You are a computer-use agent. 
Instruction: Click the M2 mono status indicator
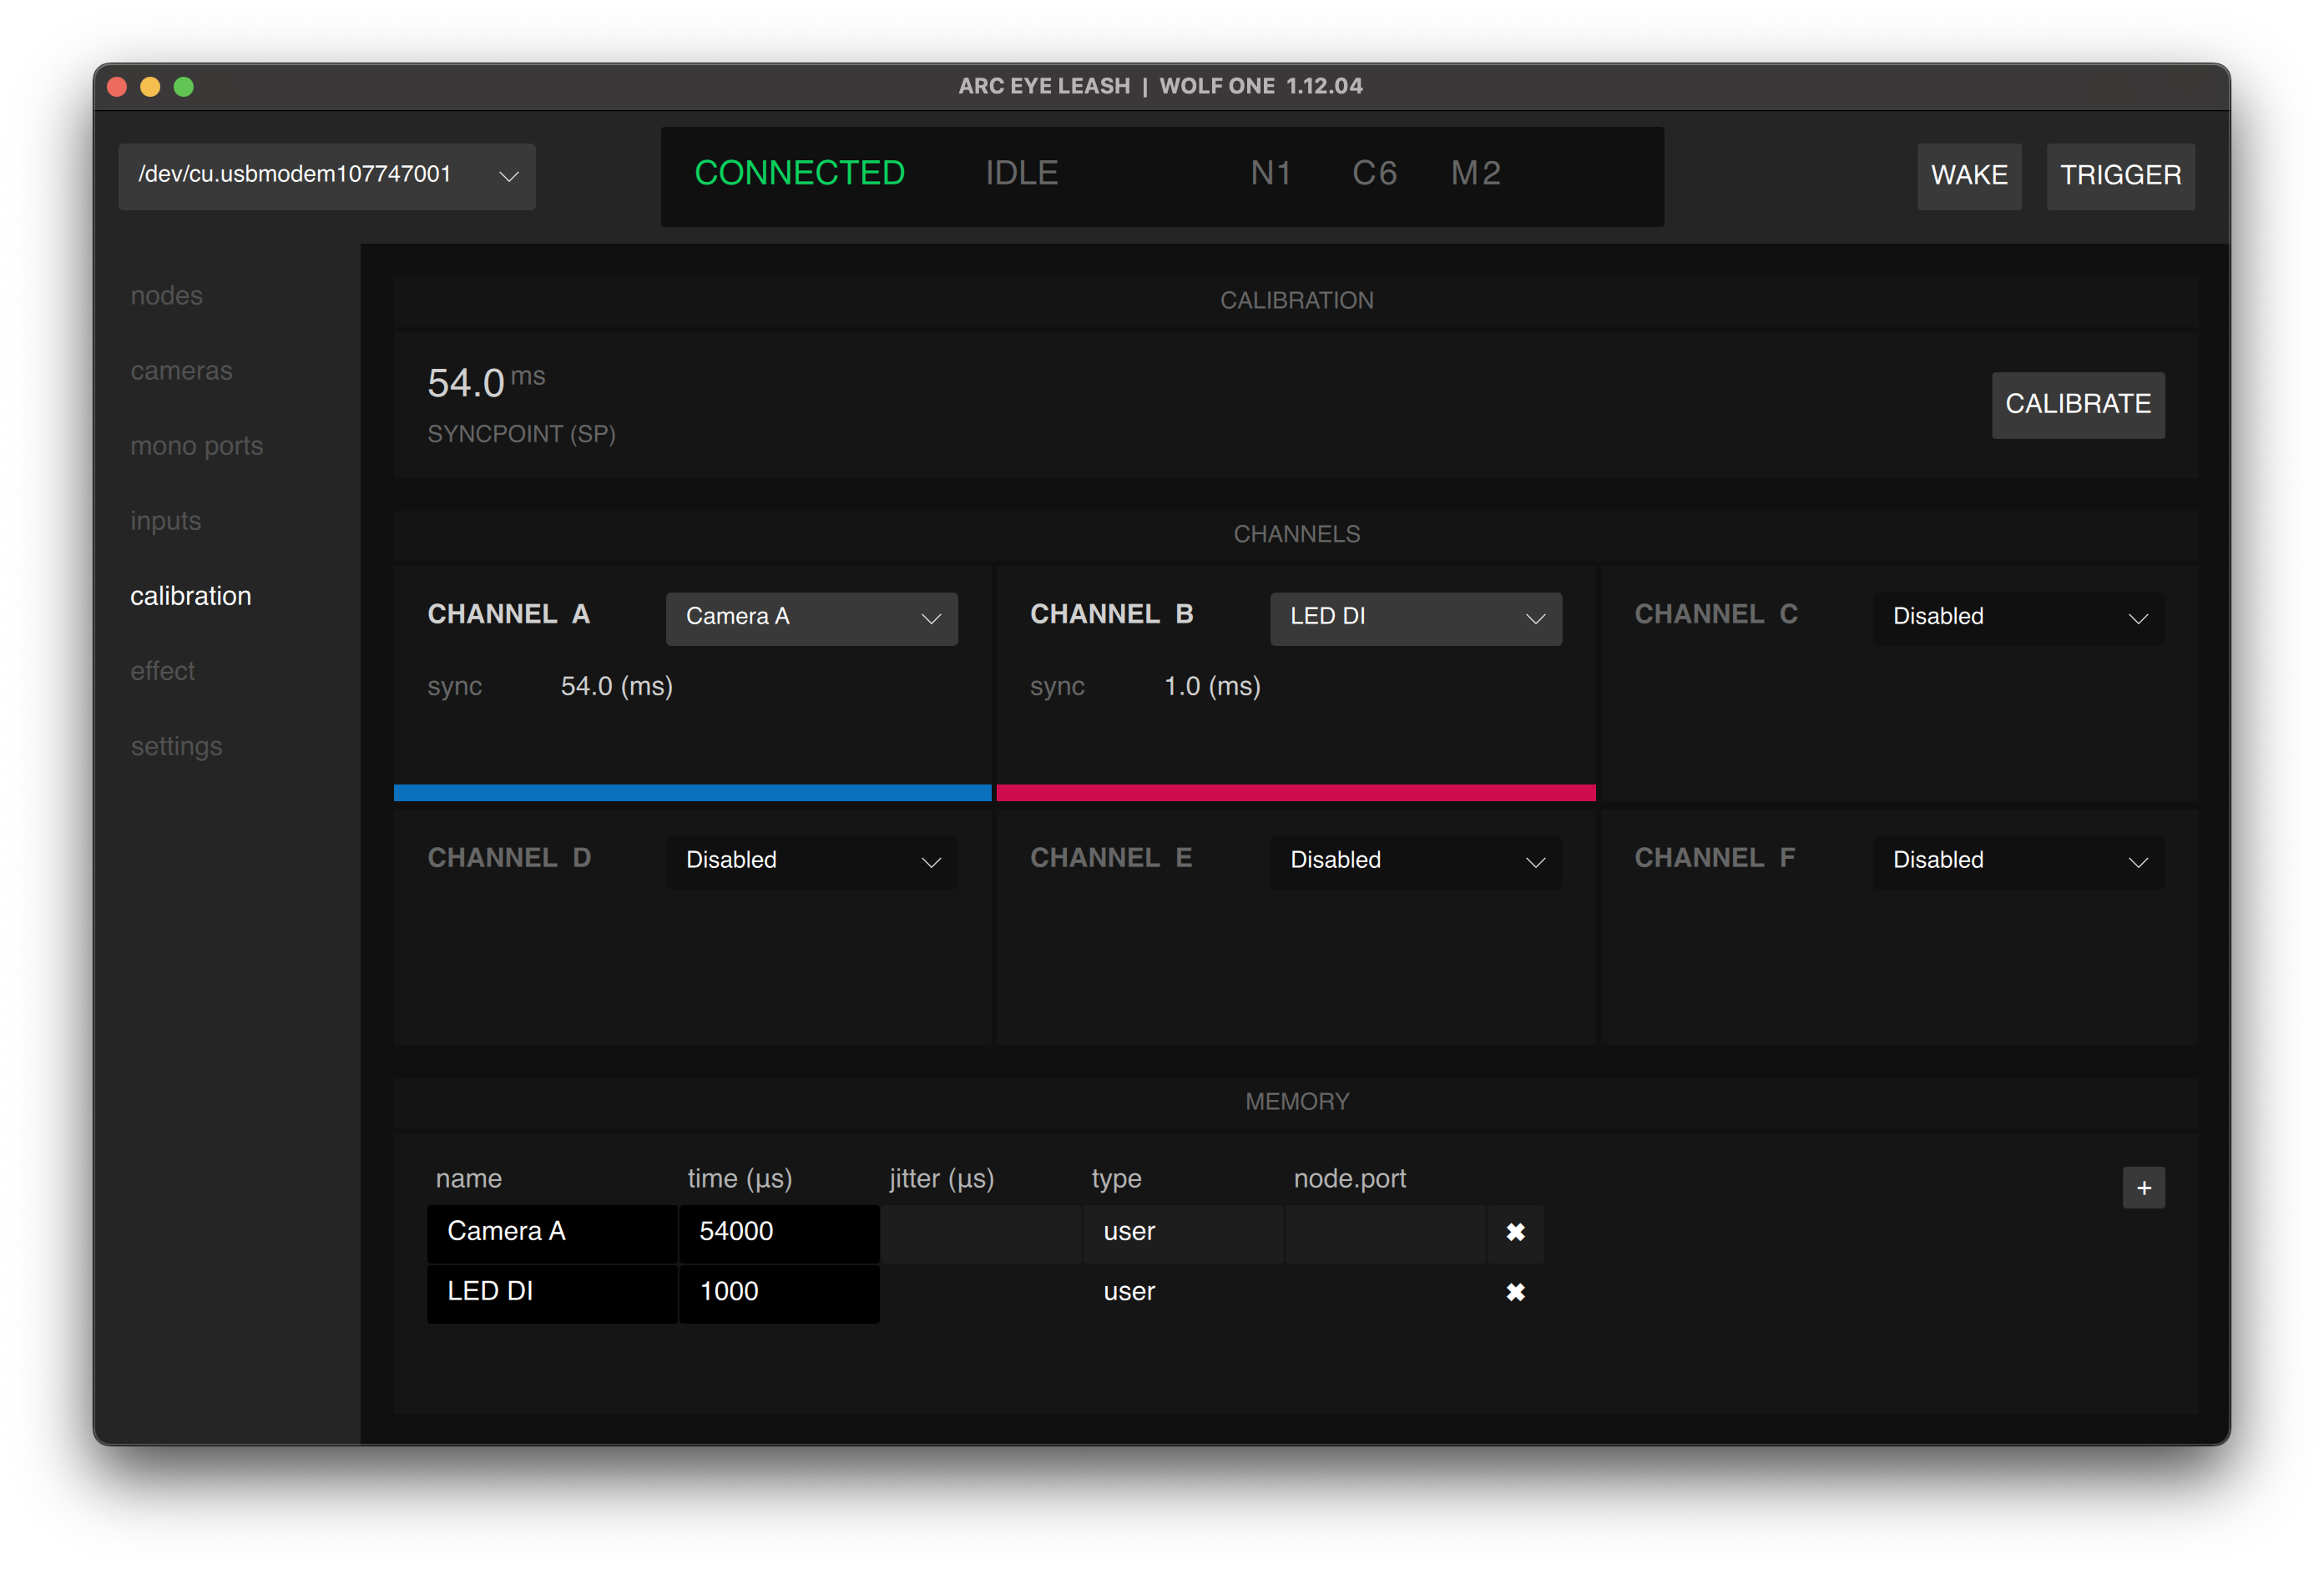1476,174
